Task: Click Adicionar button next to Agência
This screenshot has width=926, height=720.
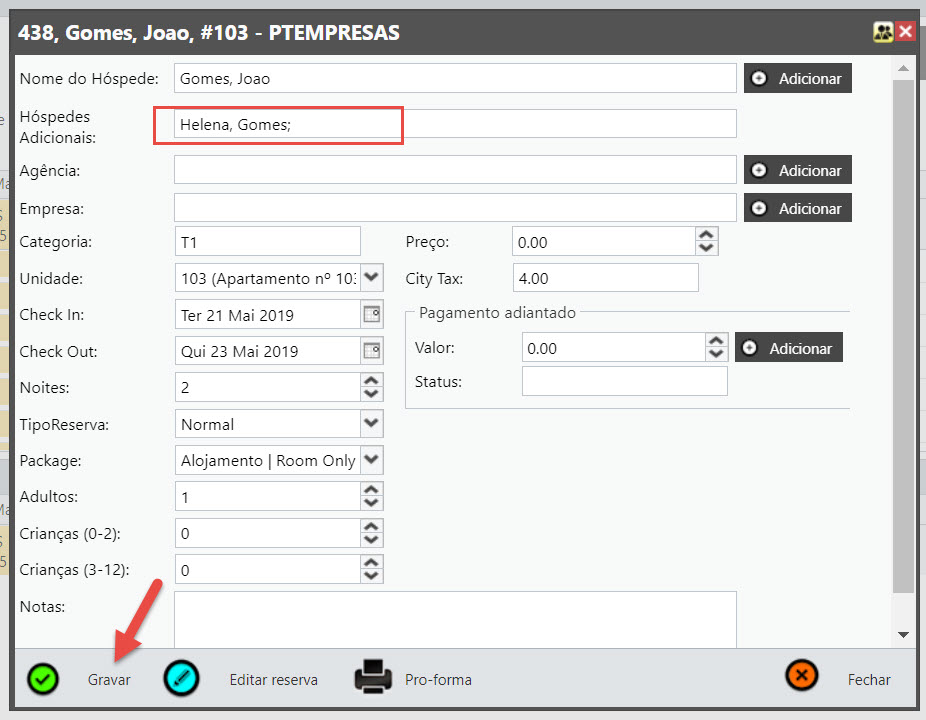Action: 797,170
